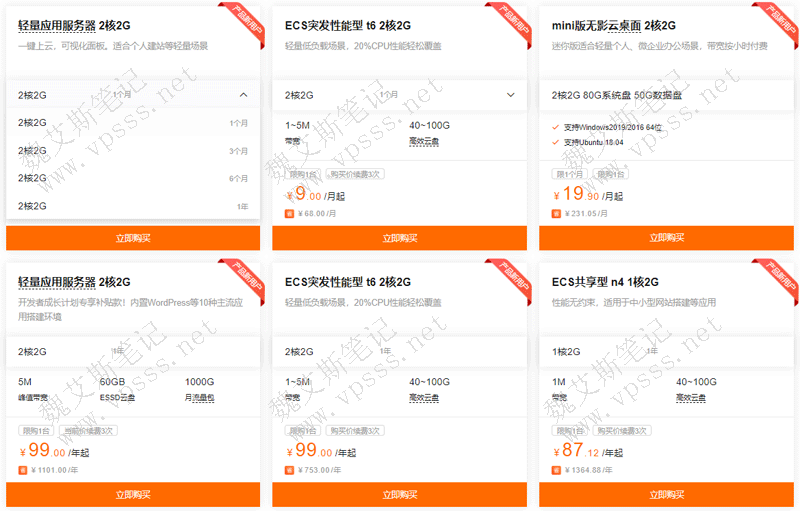
Task: Pick the 2核2G 1年 option in list
Action: (133, 206)
